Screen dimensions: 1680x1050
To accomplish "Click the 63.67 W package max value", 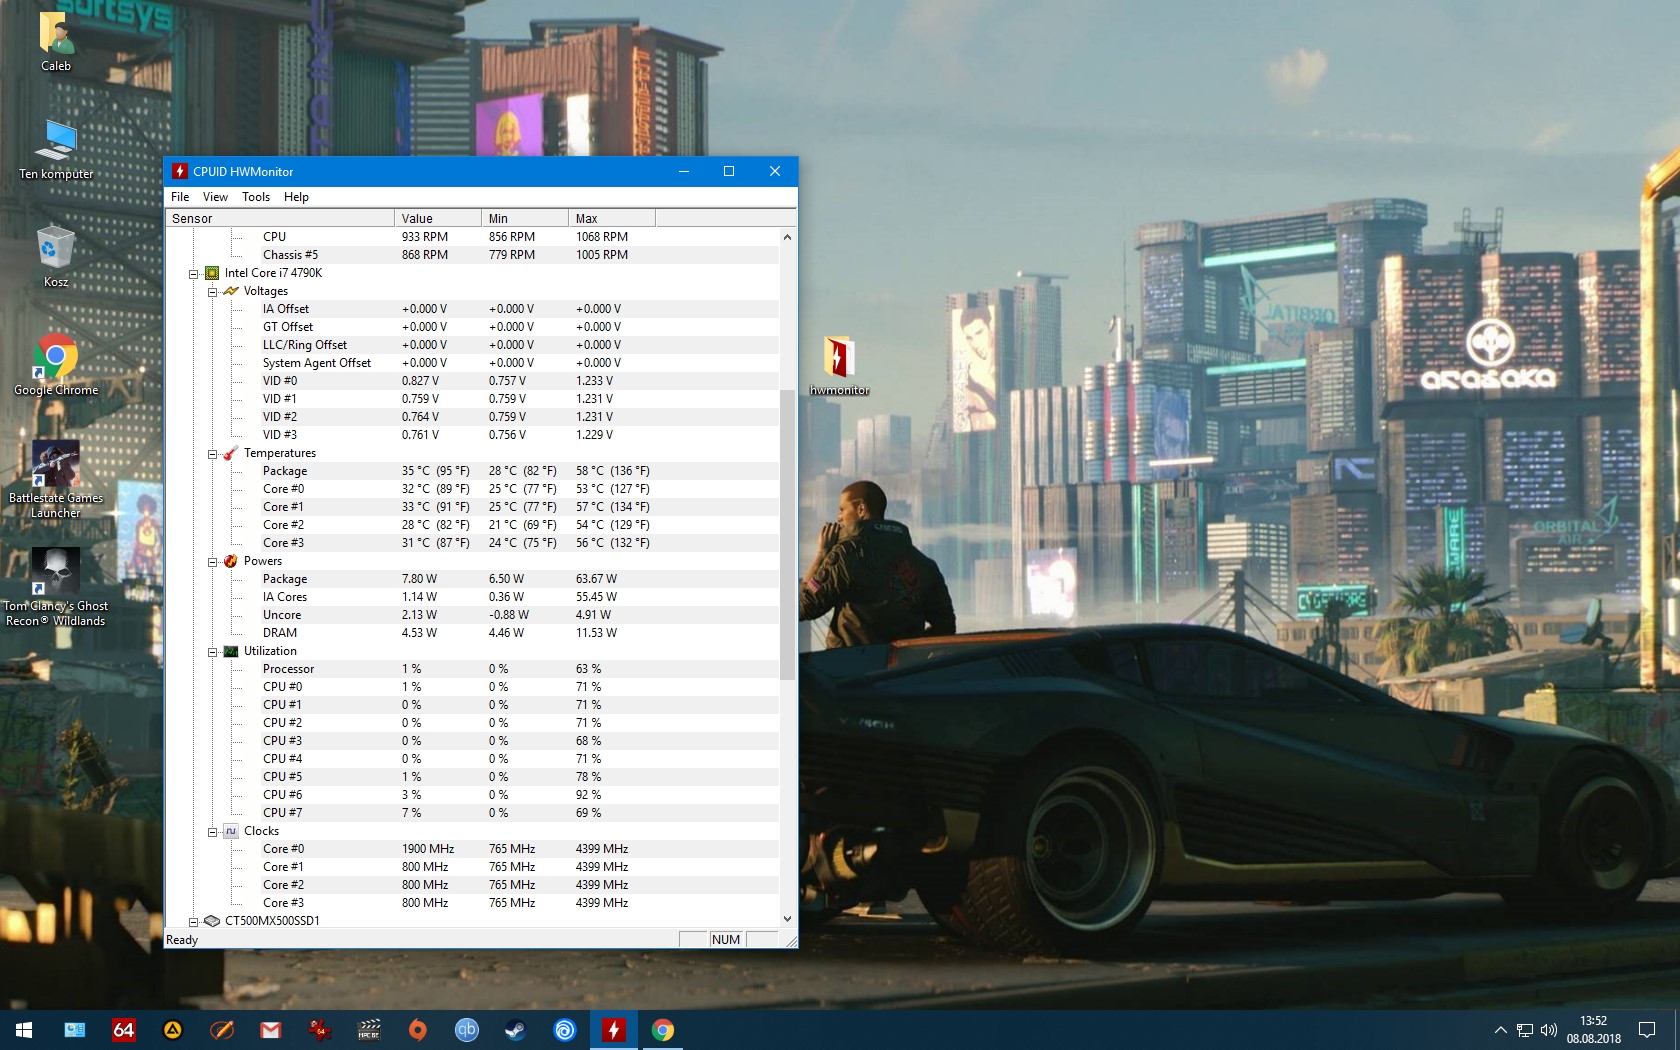I will 596,579.
